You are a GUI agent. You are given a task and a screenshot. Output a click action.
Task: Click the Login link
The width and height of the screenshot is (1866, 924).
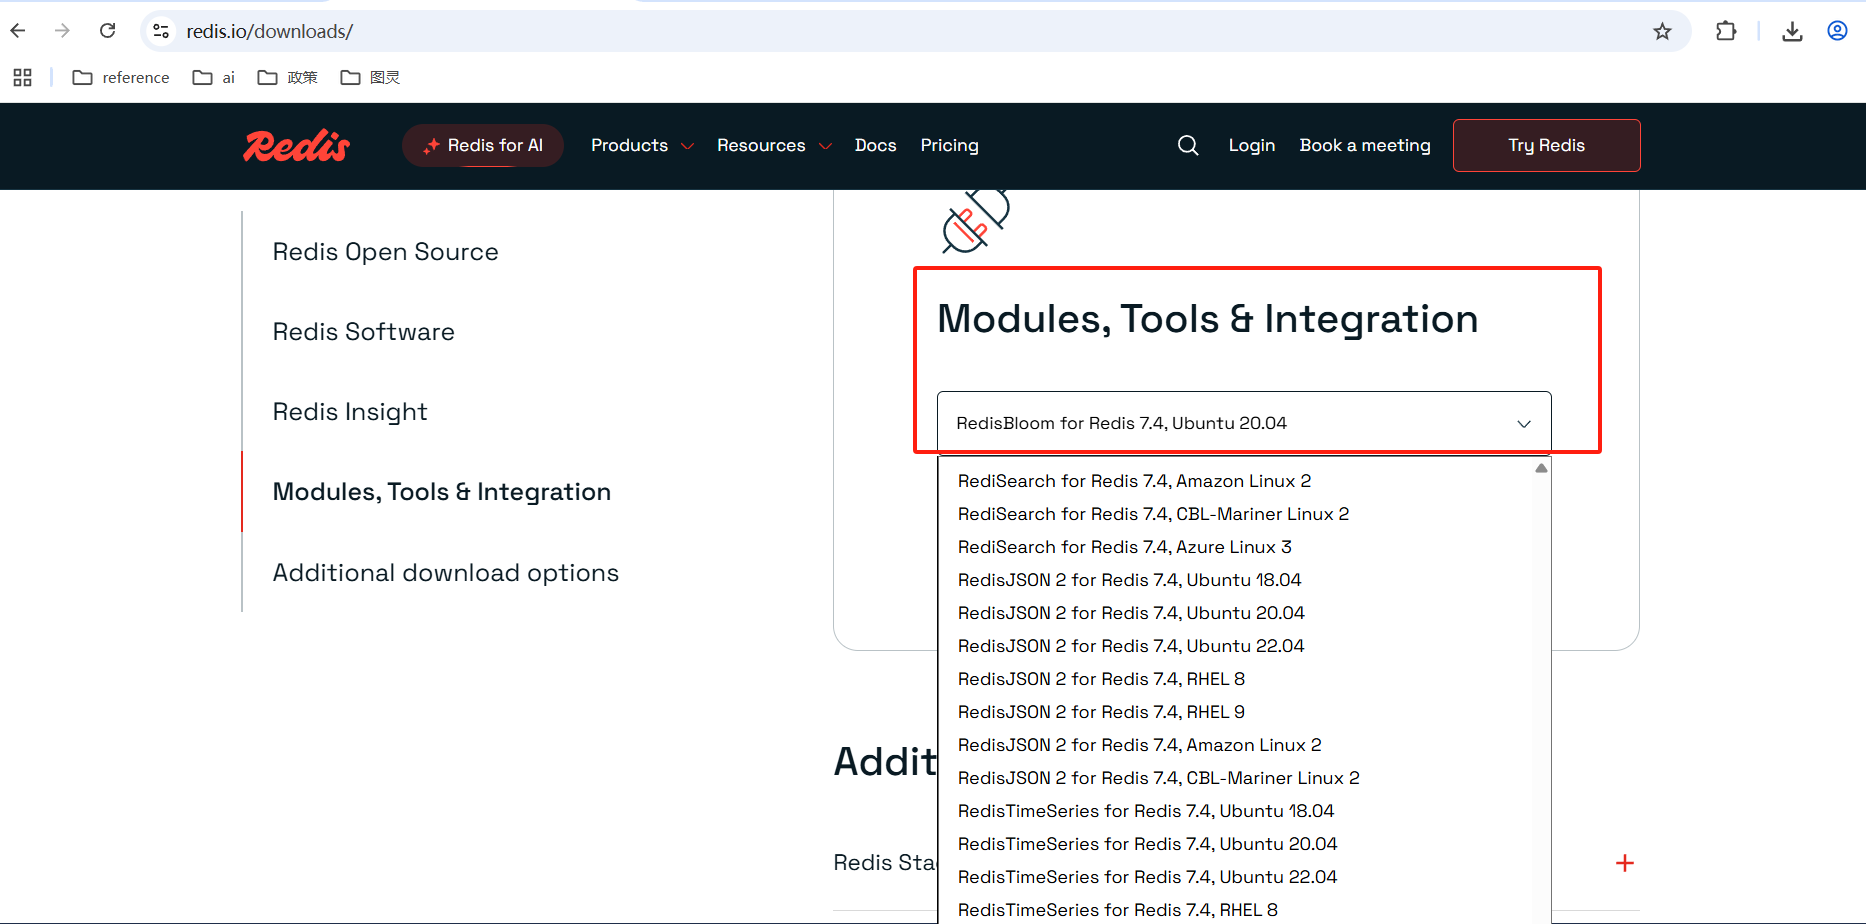click(x=1251, y=146)
